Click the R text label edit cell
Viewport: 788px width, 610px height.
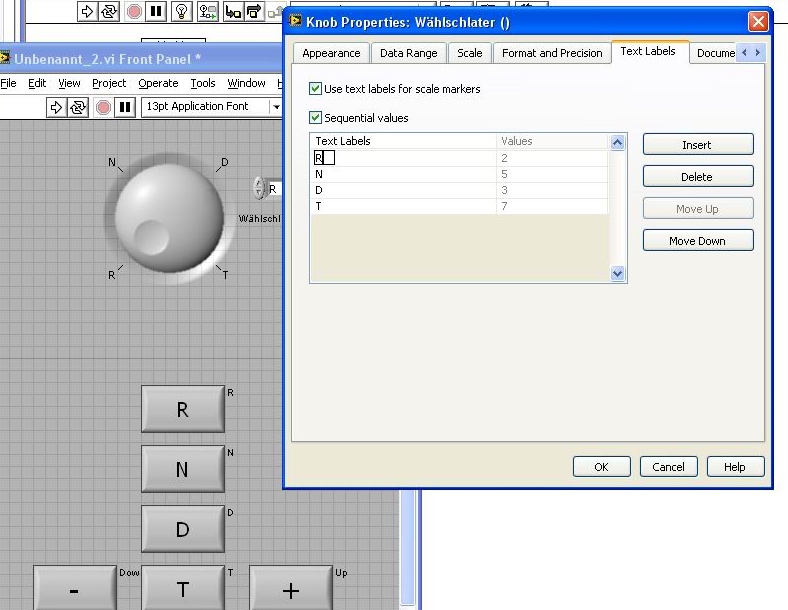(x=324, y=158)
